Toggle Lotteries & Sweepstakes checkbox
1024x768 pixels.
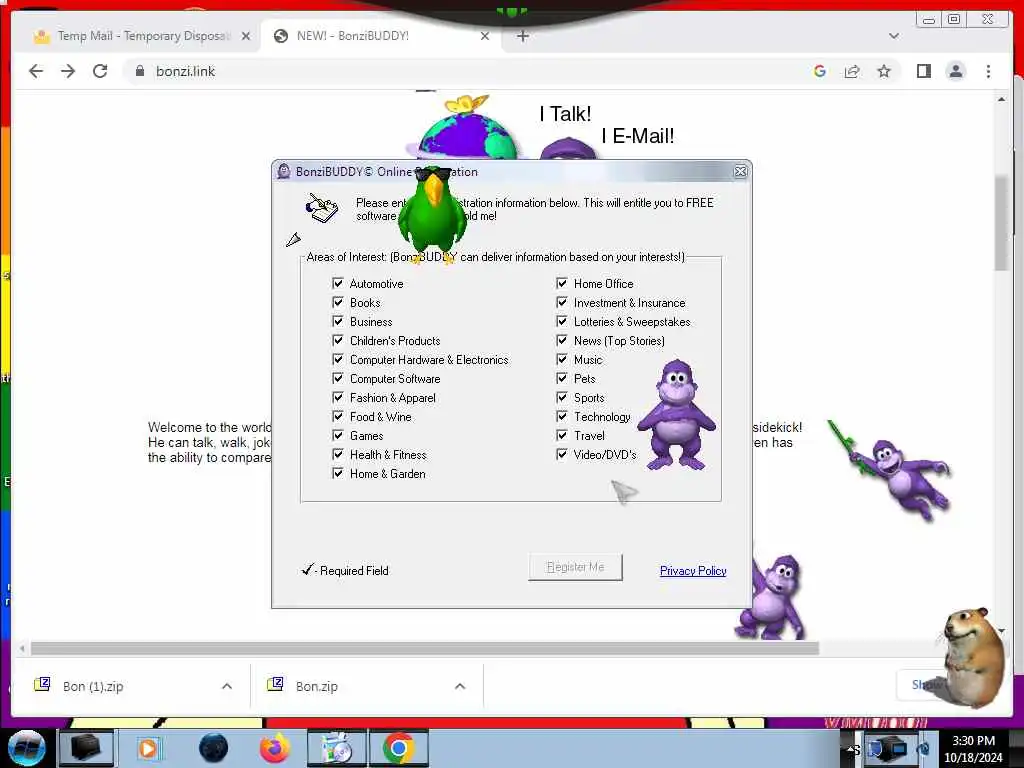[562, 321]
